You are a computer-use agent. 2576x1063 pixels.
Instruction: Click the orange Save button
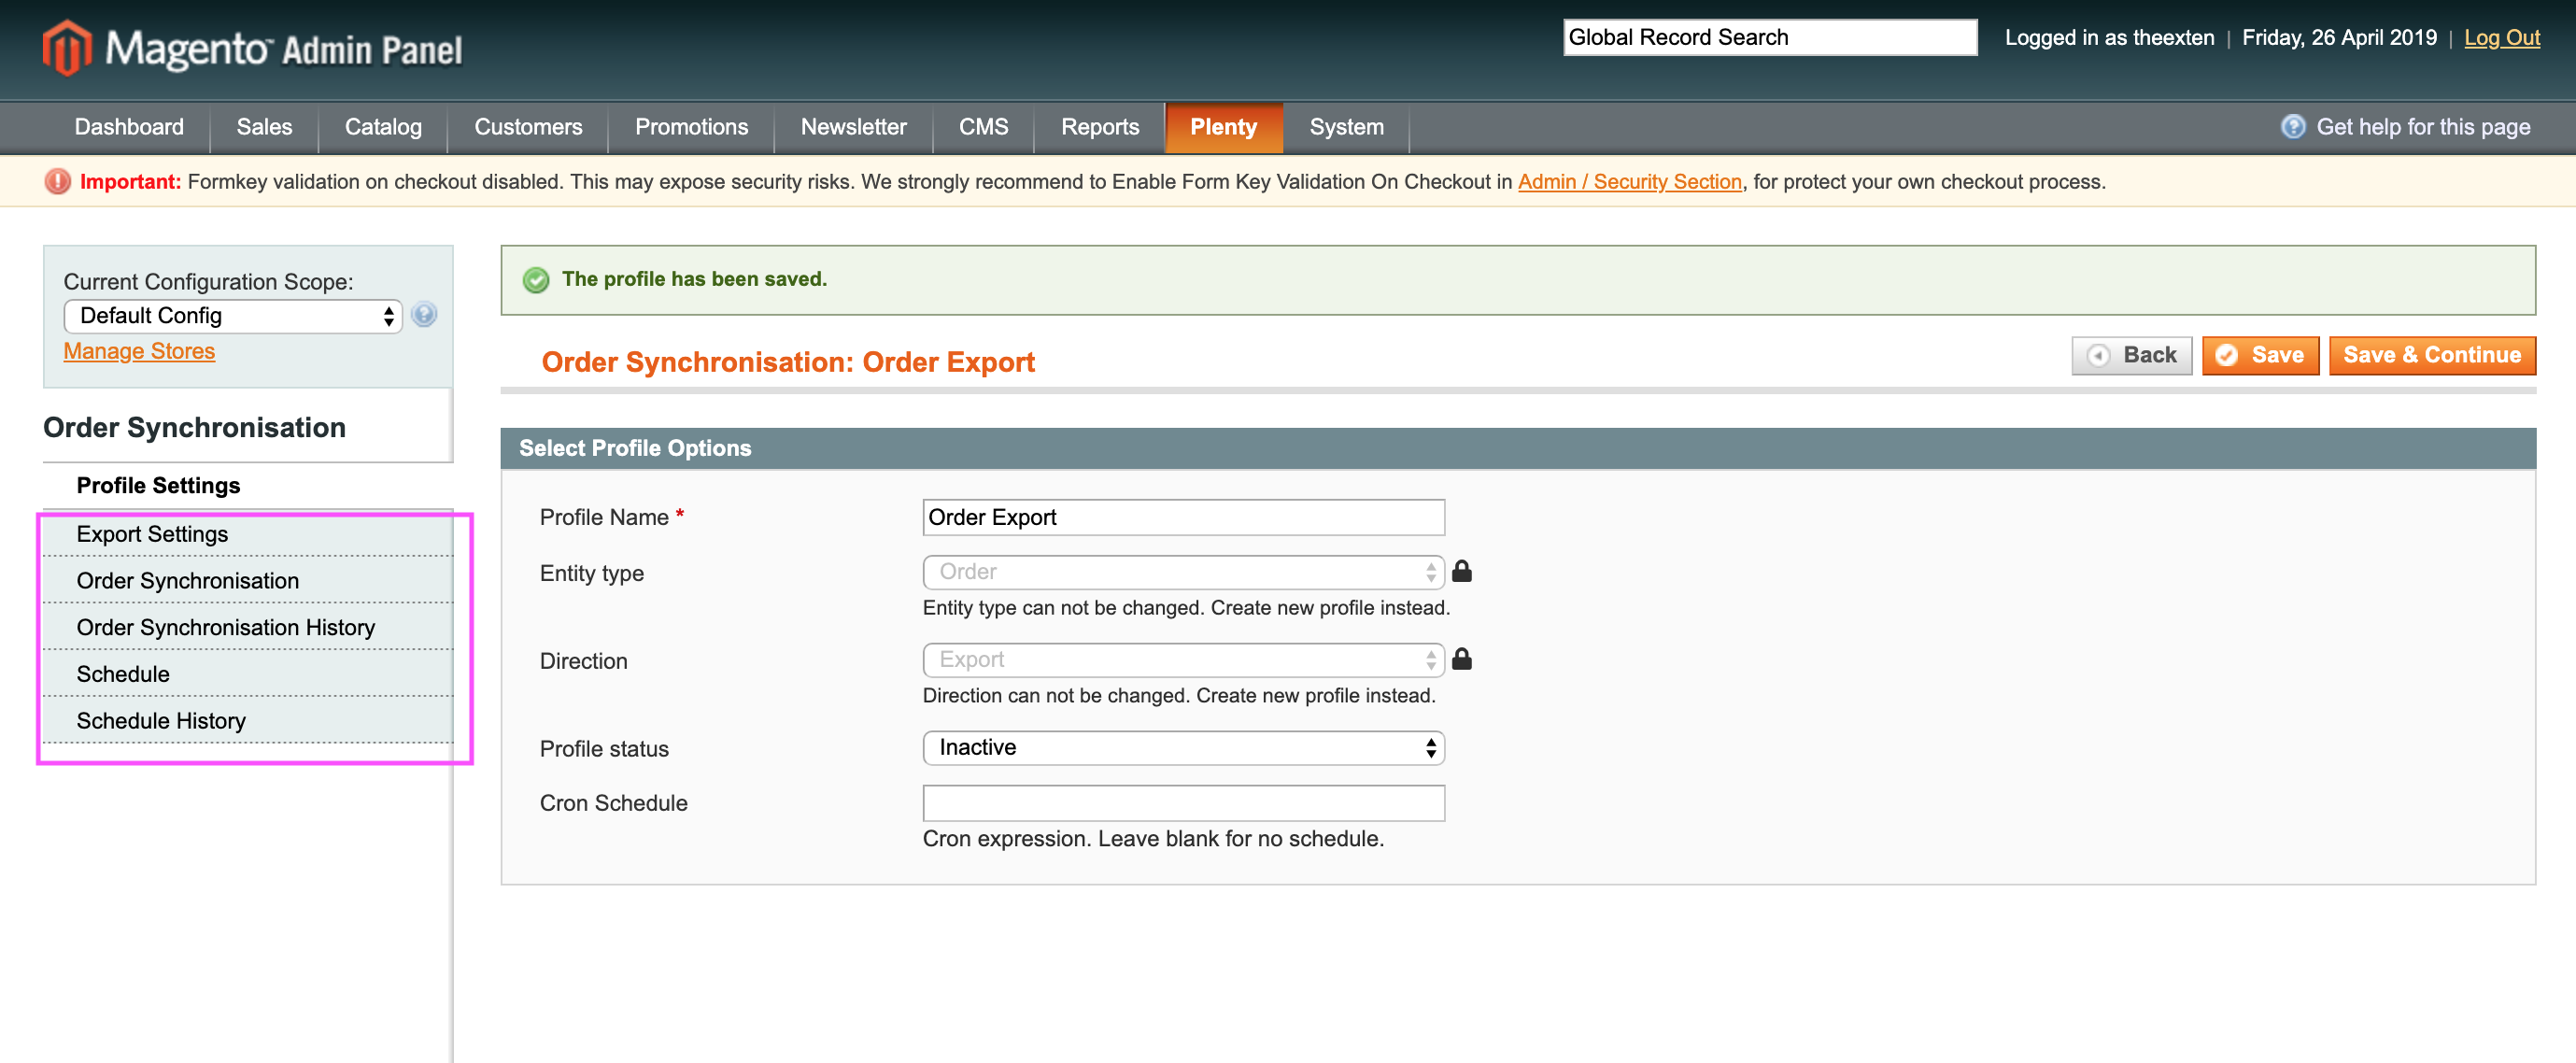click(2260, 355)
